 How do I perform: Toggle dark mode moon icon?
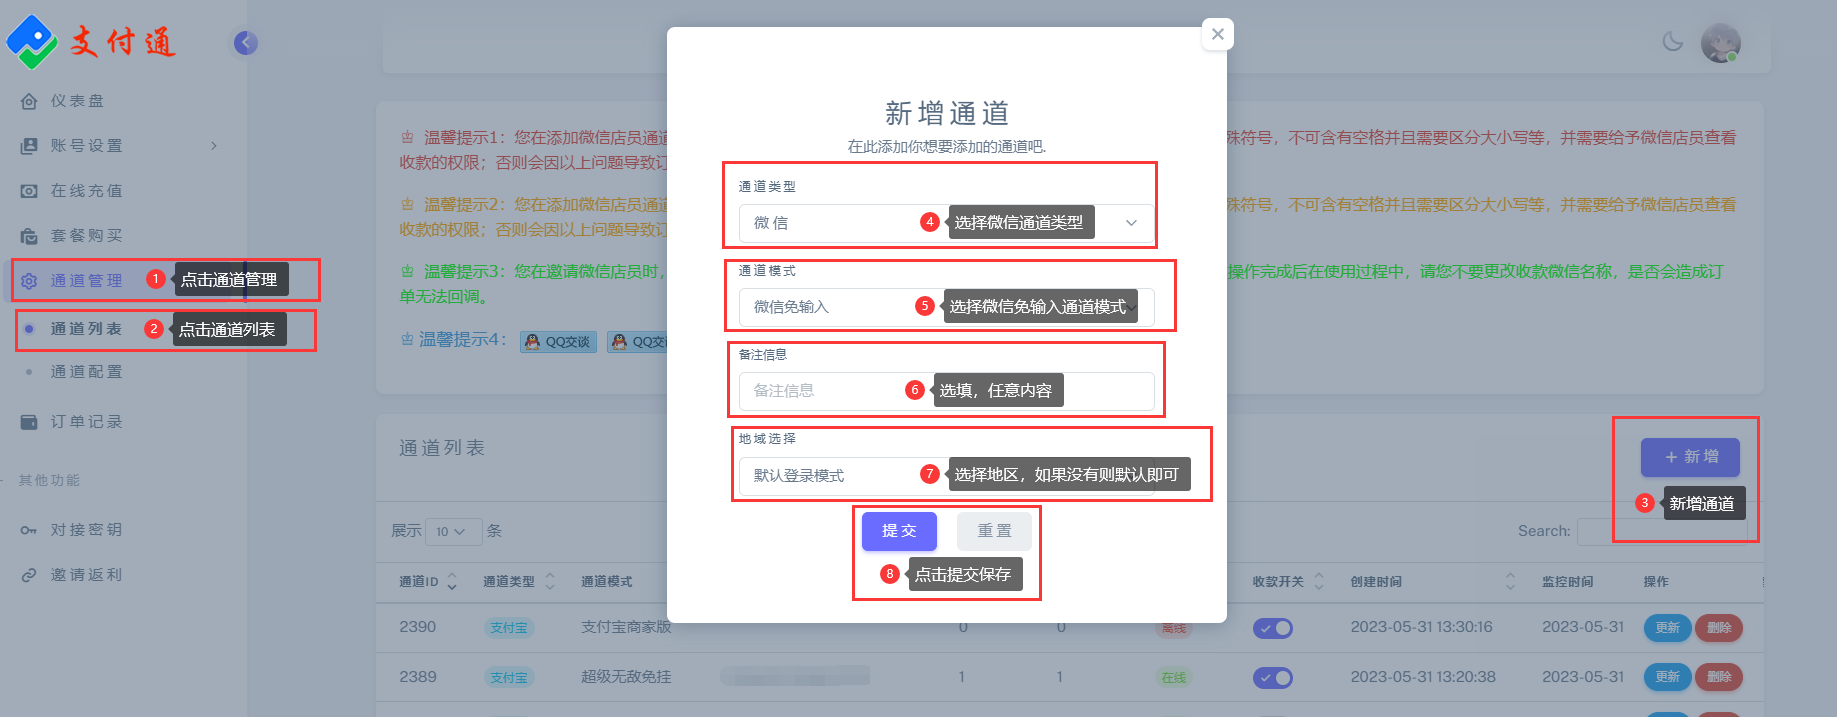point(1672,42)
